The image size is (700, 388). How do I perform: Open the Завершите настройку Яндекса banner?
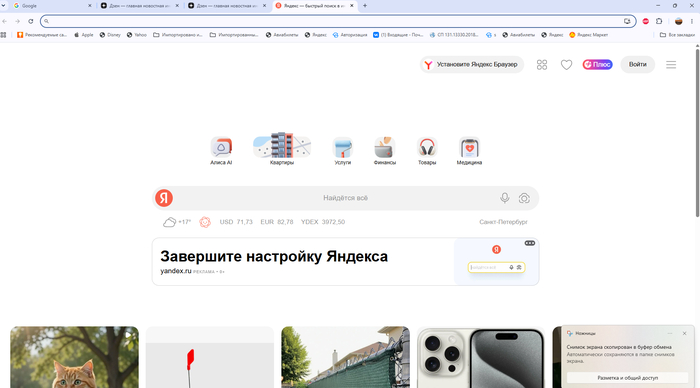click(346, 262)
